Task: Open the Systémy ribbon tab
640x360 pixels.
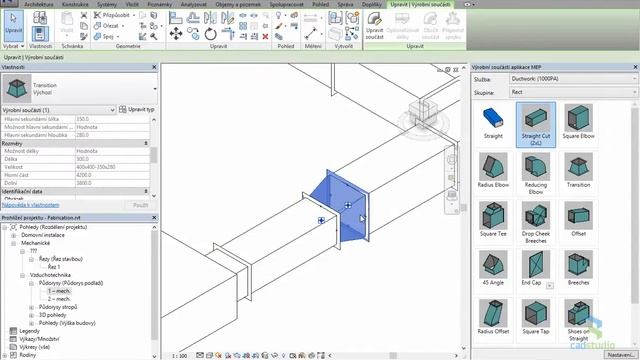Action: [x=107, y=4]
